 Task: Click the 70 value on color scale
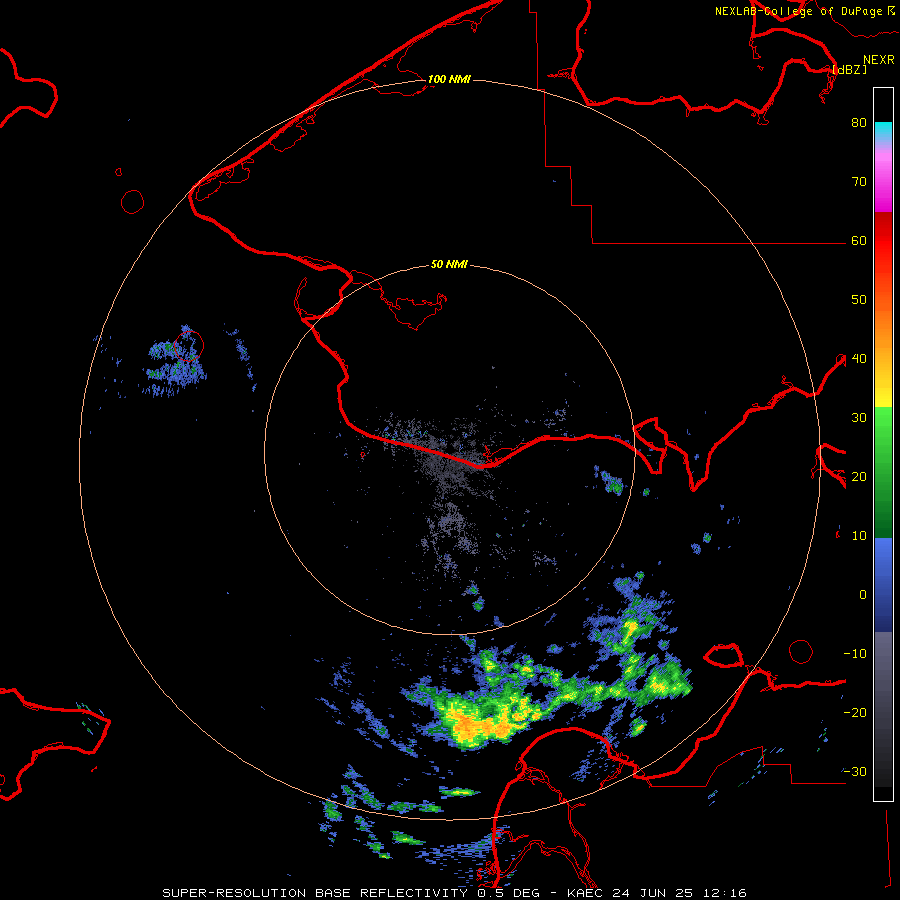pos(859,181)
